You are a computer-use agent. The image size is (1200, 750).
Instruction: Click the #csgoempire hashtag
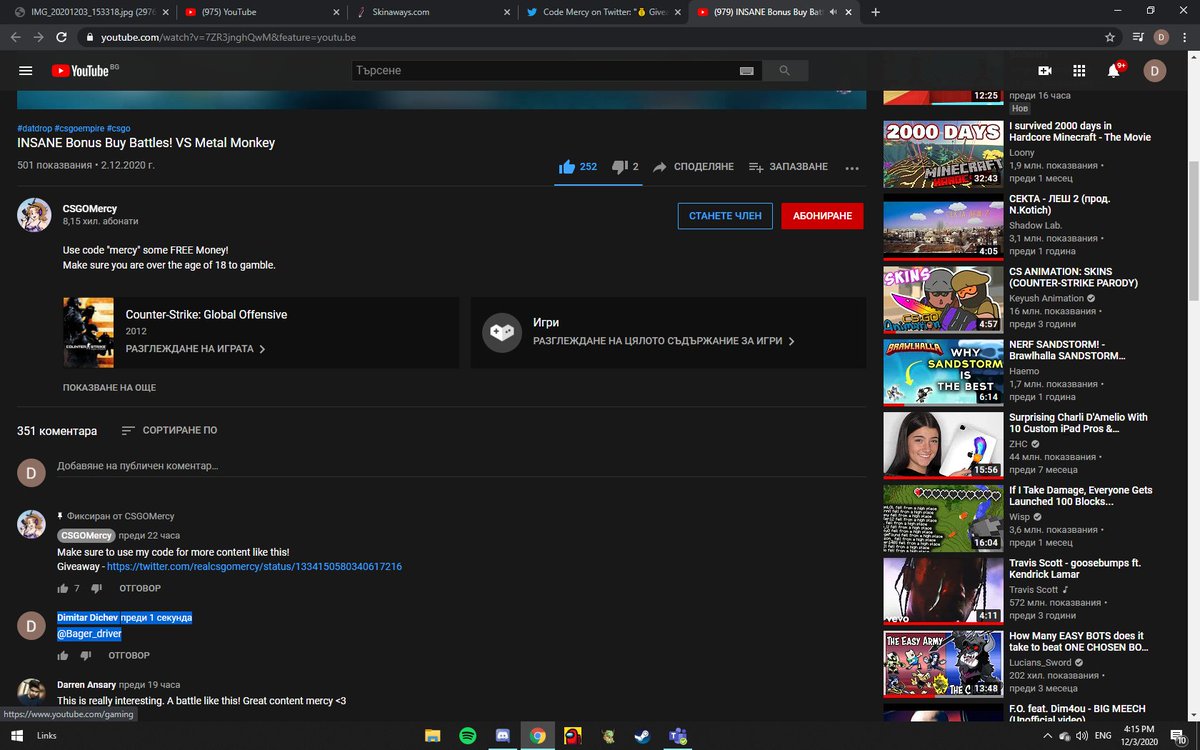pyautogui.click(x=79, y=128)
